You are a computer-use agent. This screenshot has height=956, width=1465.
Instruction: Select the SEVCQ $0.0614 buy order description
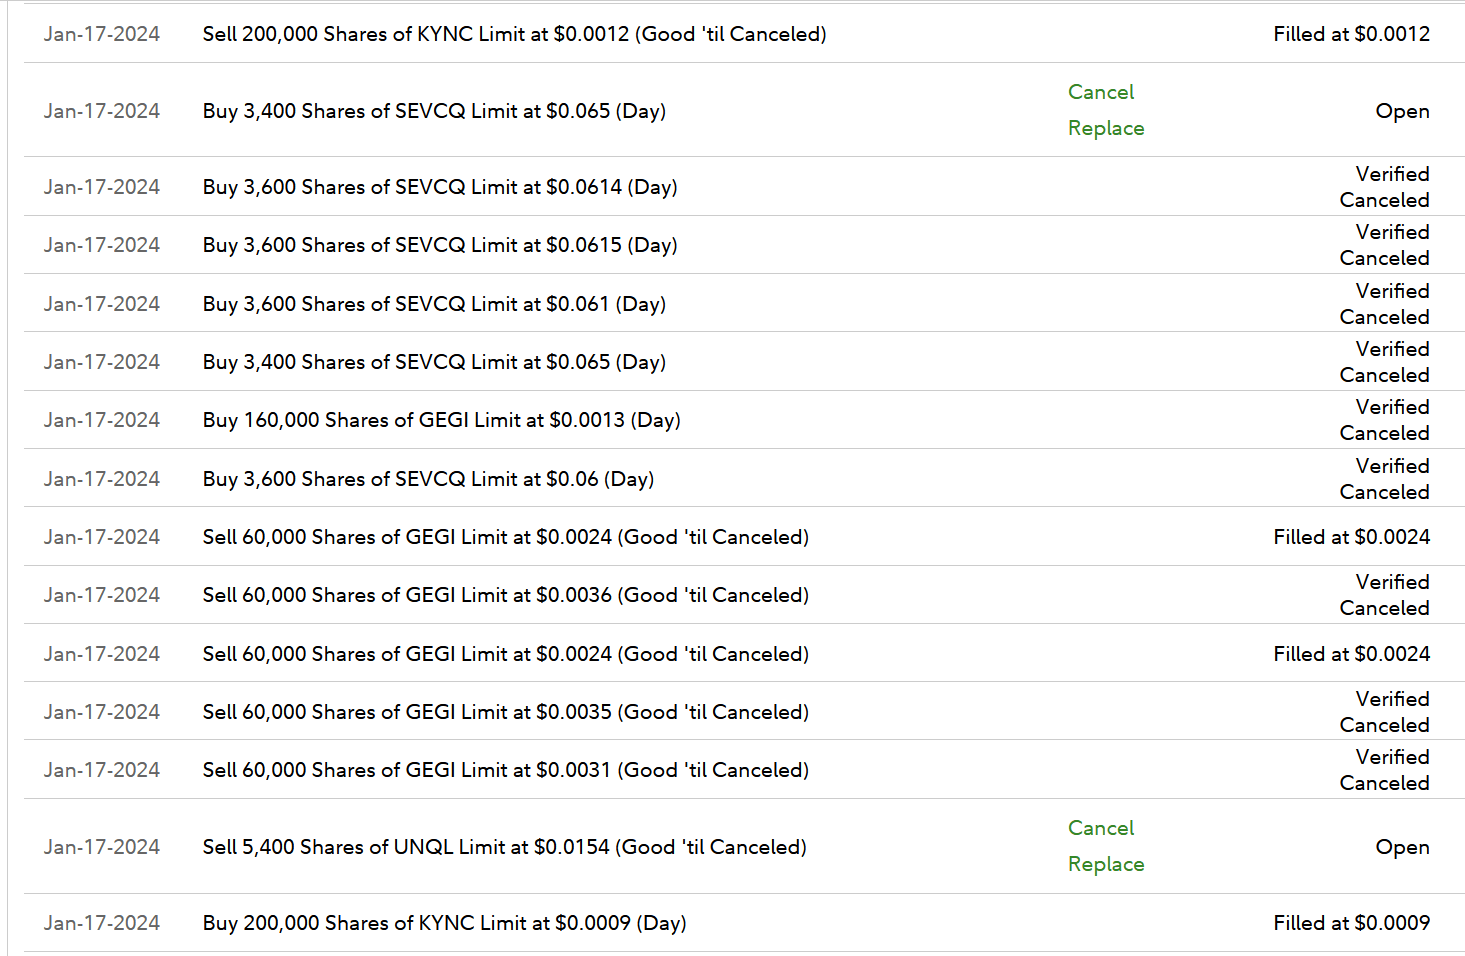[x=440, y=187]
